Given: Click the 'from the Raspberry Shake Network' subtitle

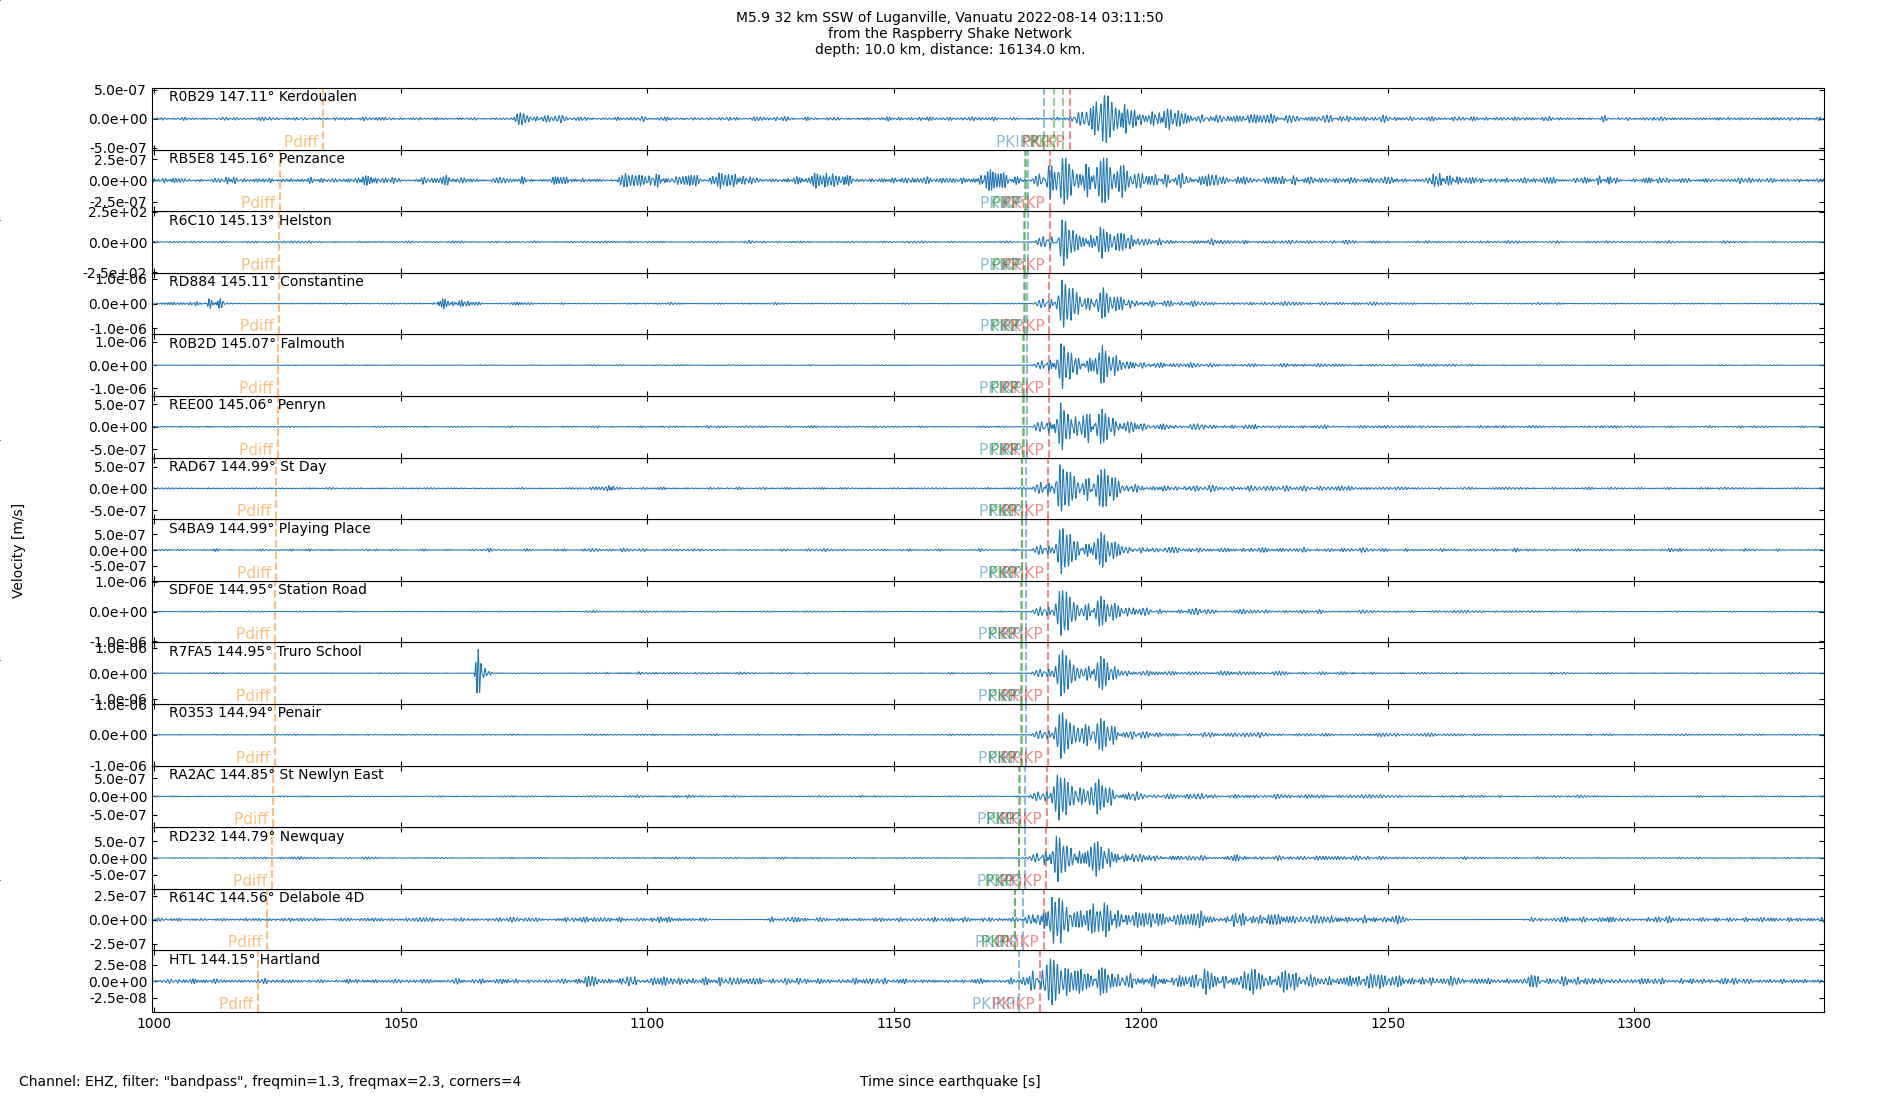Looking at the screenshot, I should (949, 33).
